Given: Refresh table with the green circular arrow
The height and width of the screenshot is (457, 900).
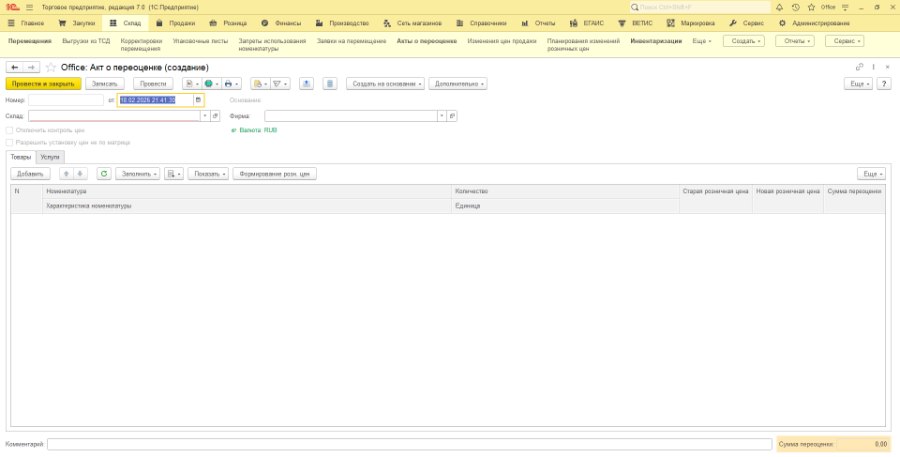Looking at the screenshot, I should pos(103,173).
